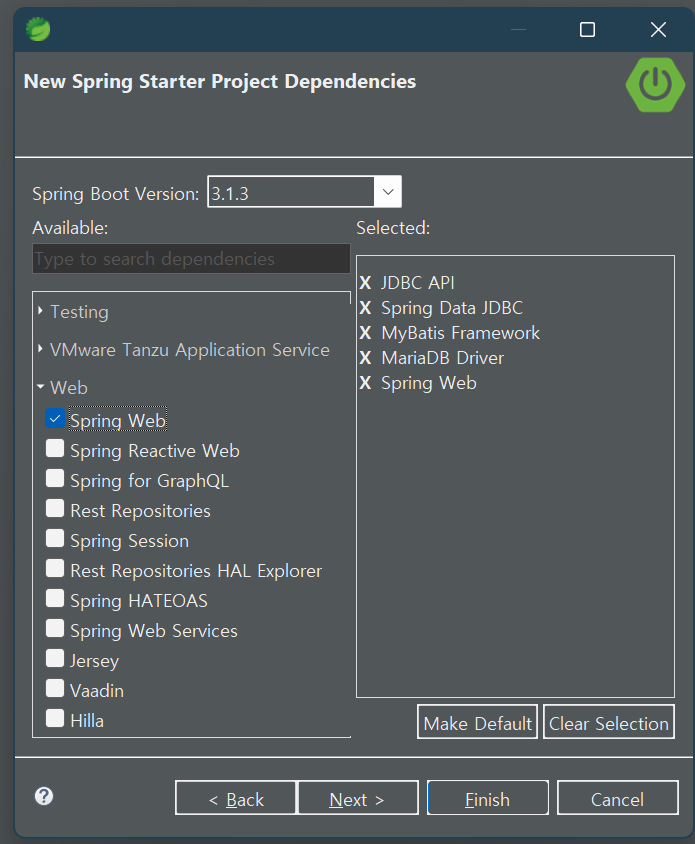The image size is (695, 844).
Task: Remove MariaDB Driver with its X icon
Action: pos(366,358)
